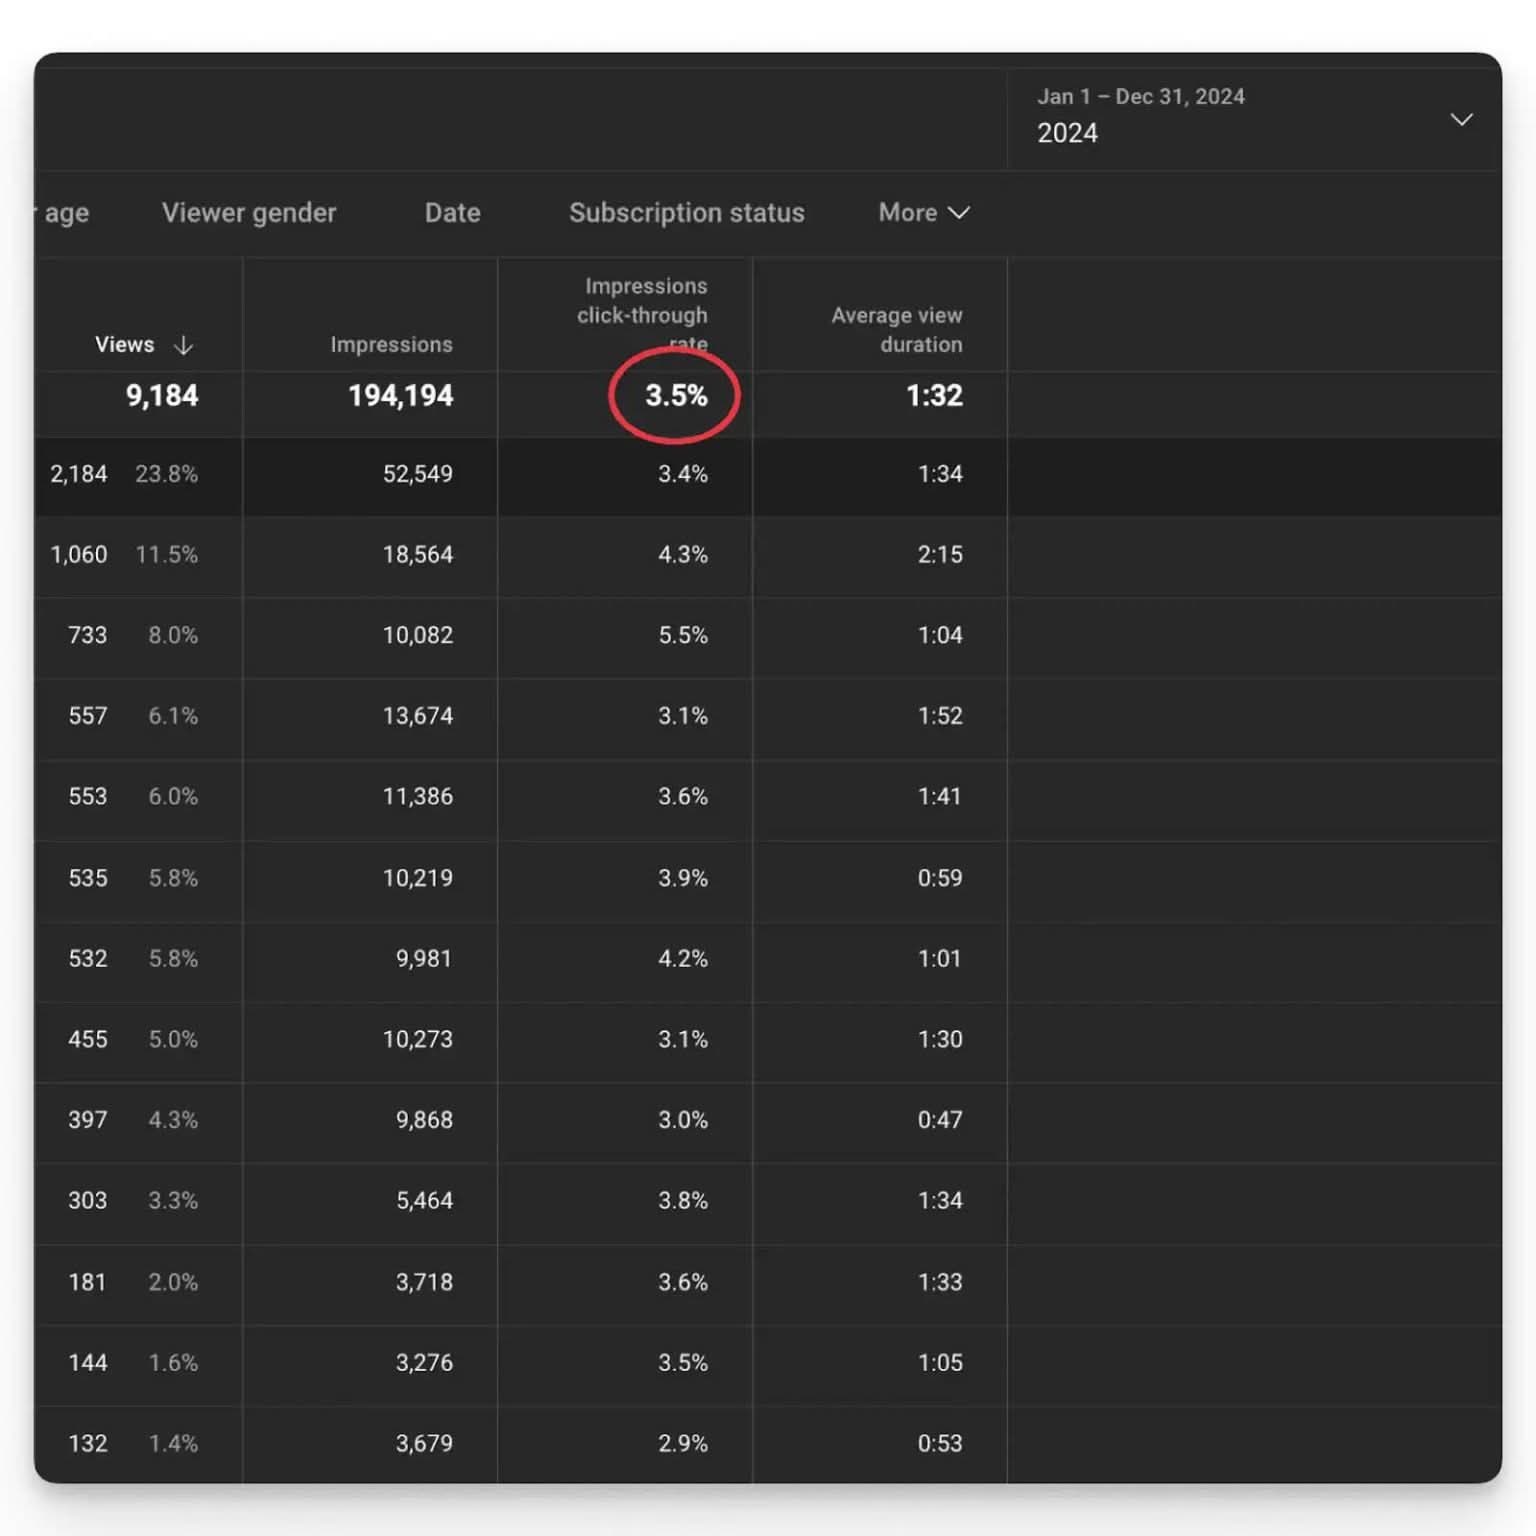This screenshot has height=1536, width=1536.
Task: Click the row with 18,564 impressions
Action: 417,555
